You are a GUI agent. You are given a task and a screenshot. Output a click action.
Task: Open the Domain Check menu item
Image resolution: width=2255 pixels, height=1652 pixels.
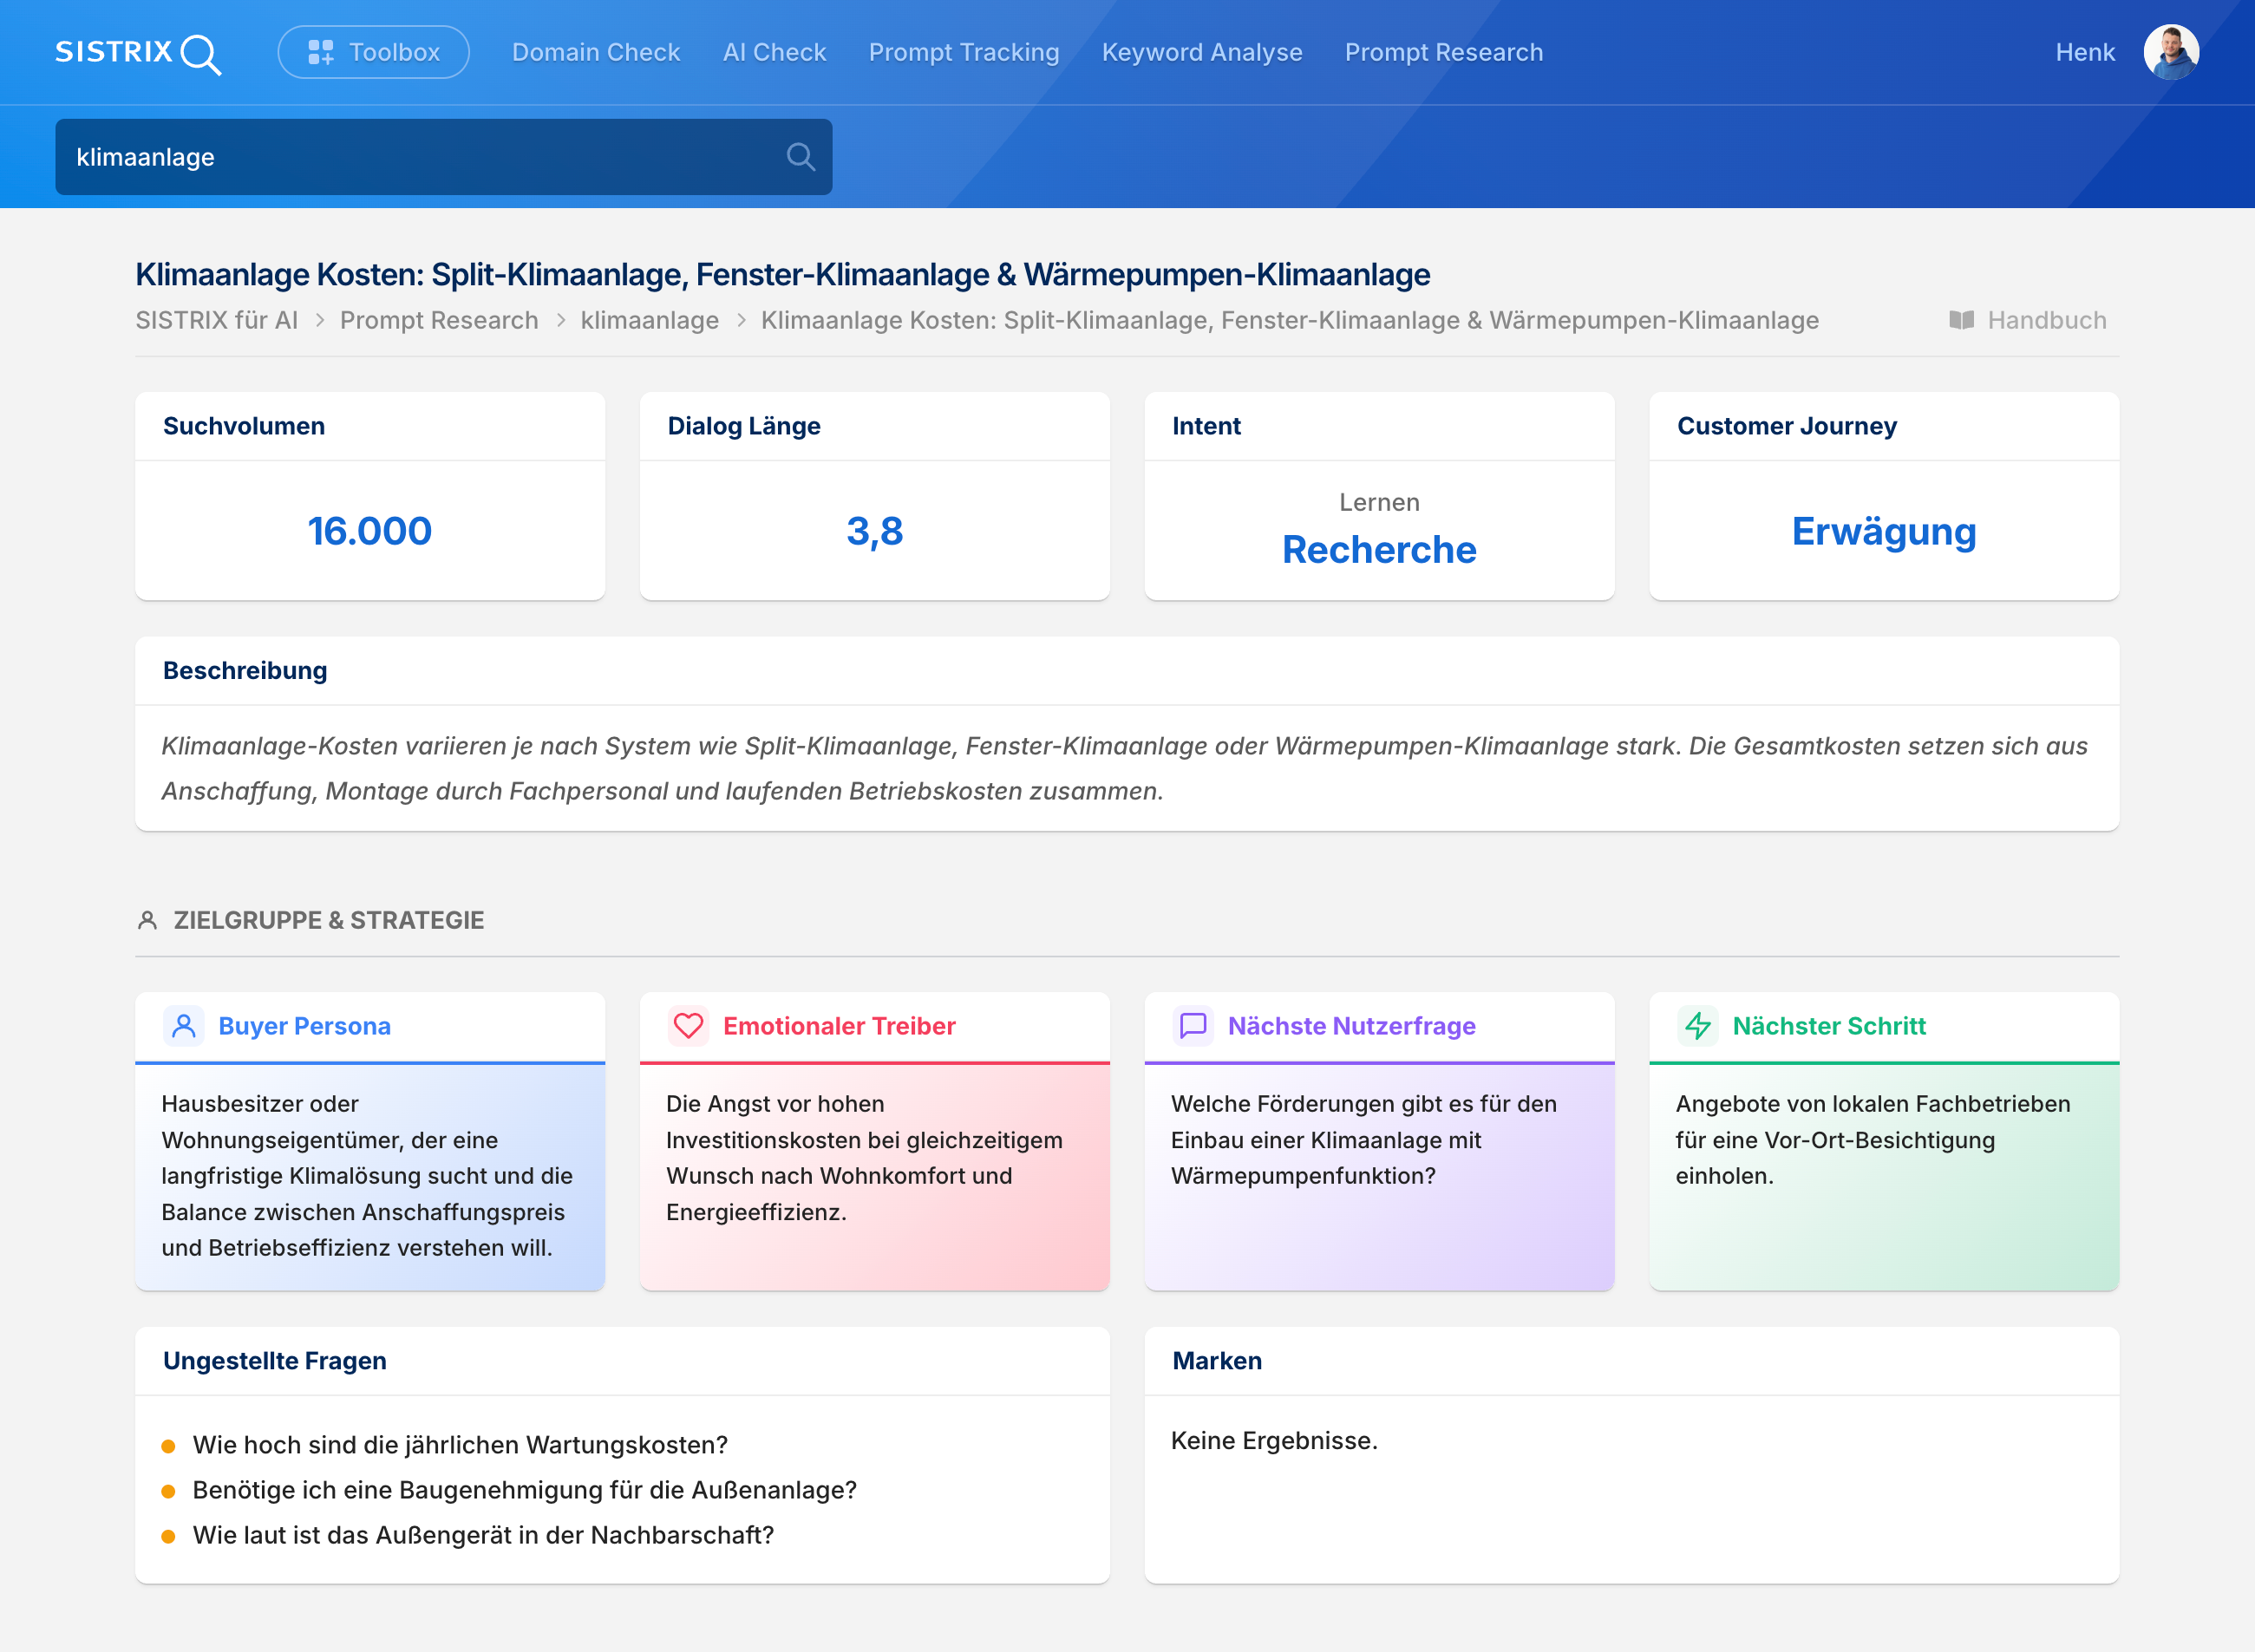point(595,52)
